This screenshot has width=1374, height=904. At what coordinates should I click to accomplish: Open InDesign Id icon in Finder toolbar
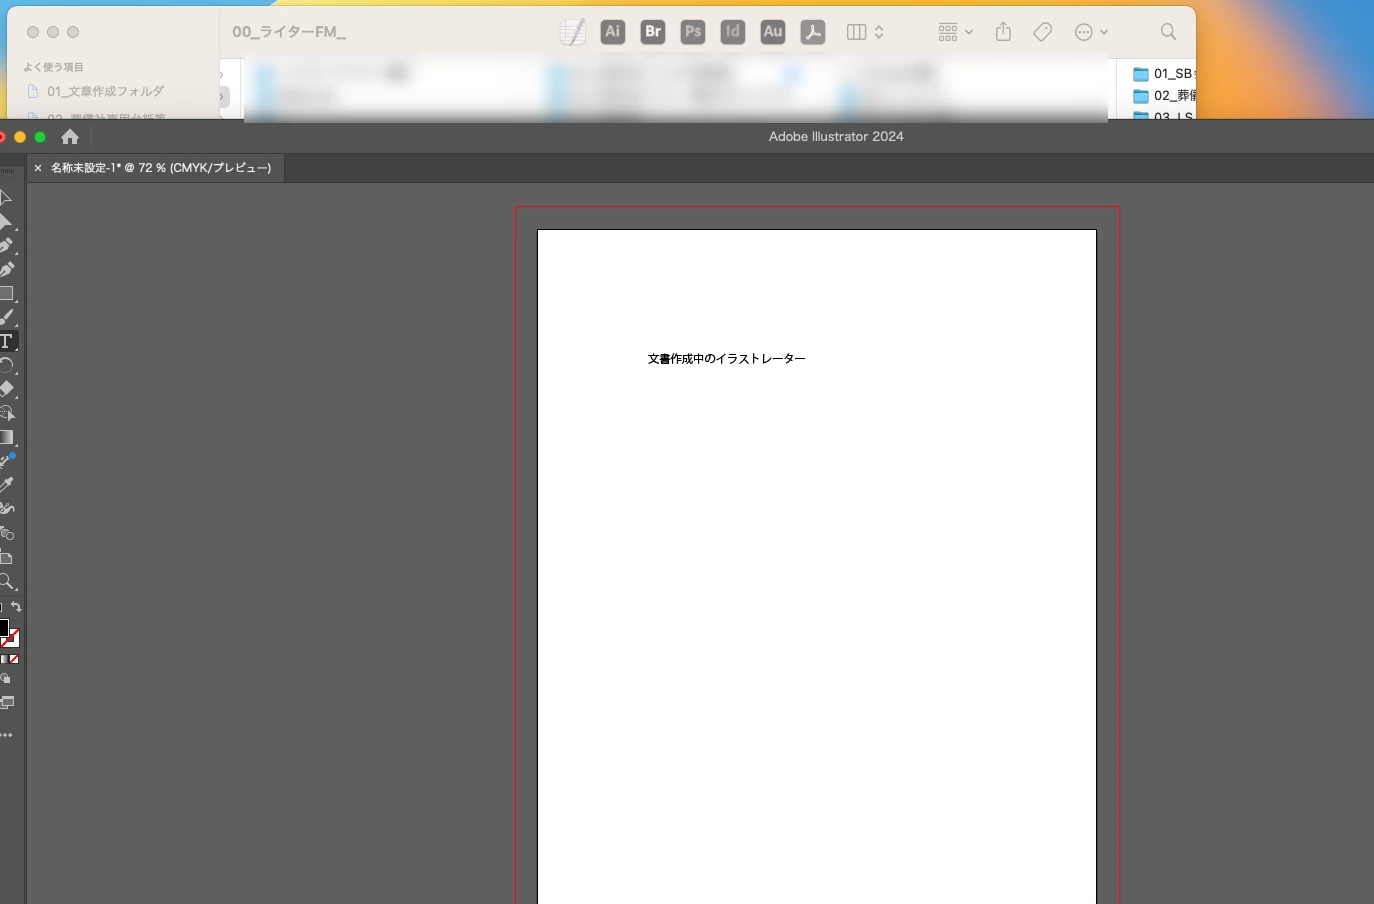733,32
